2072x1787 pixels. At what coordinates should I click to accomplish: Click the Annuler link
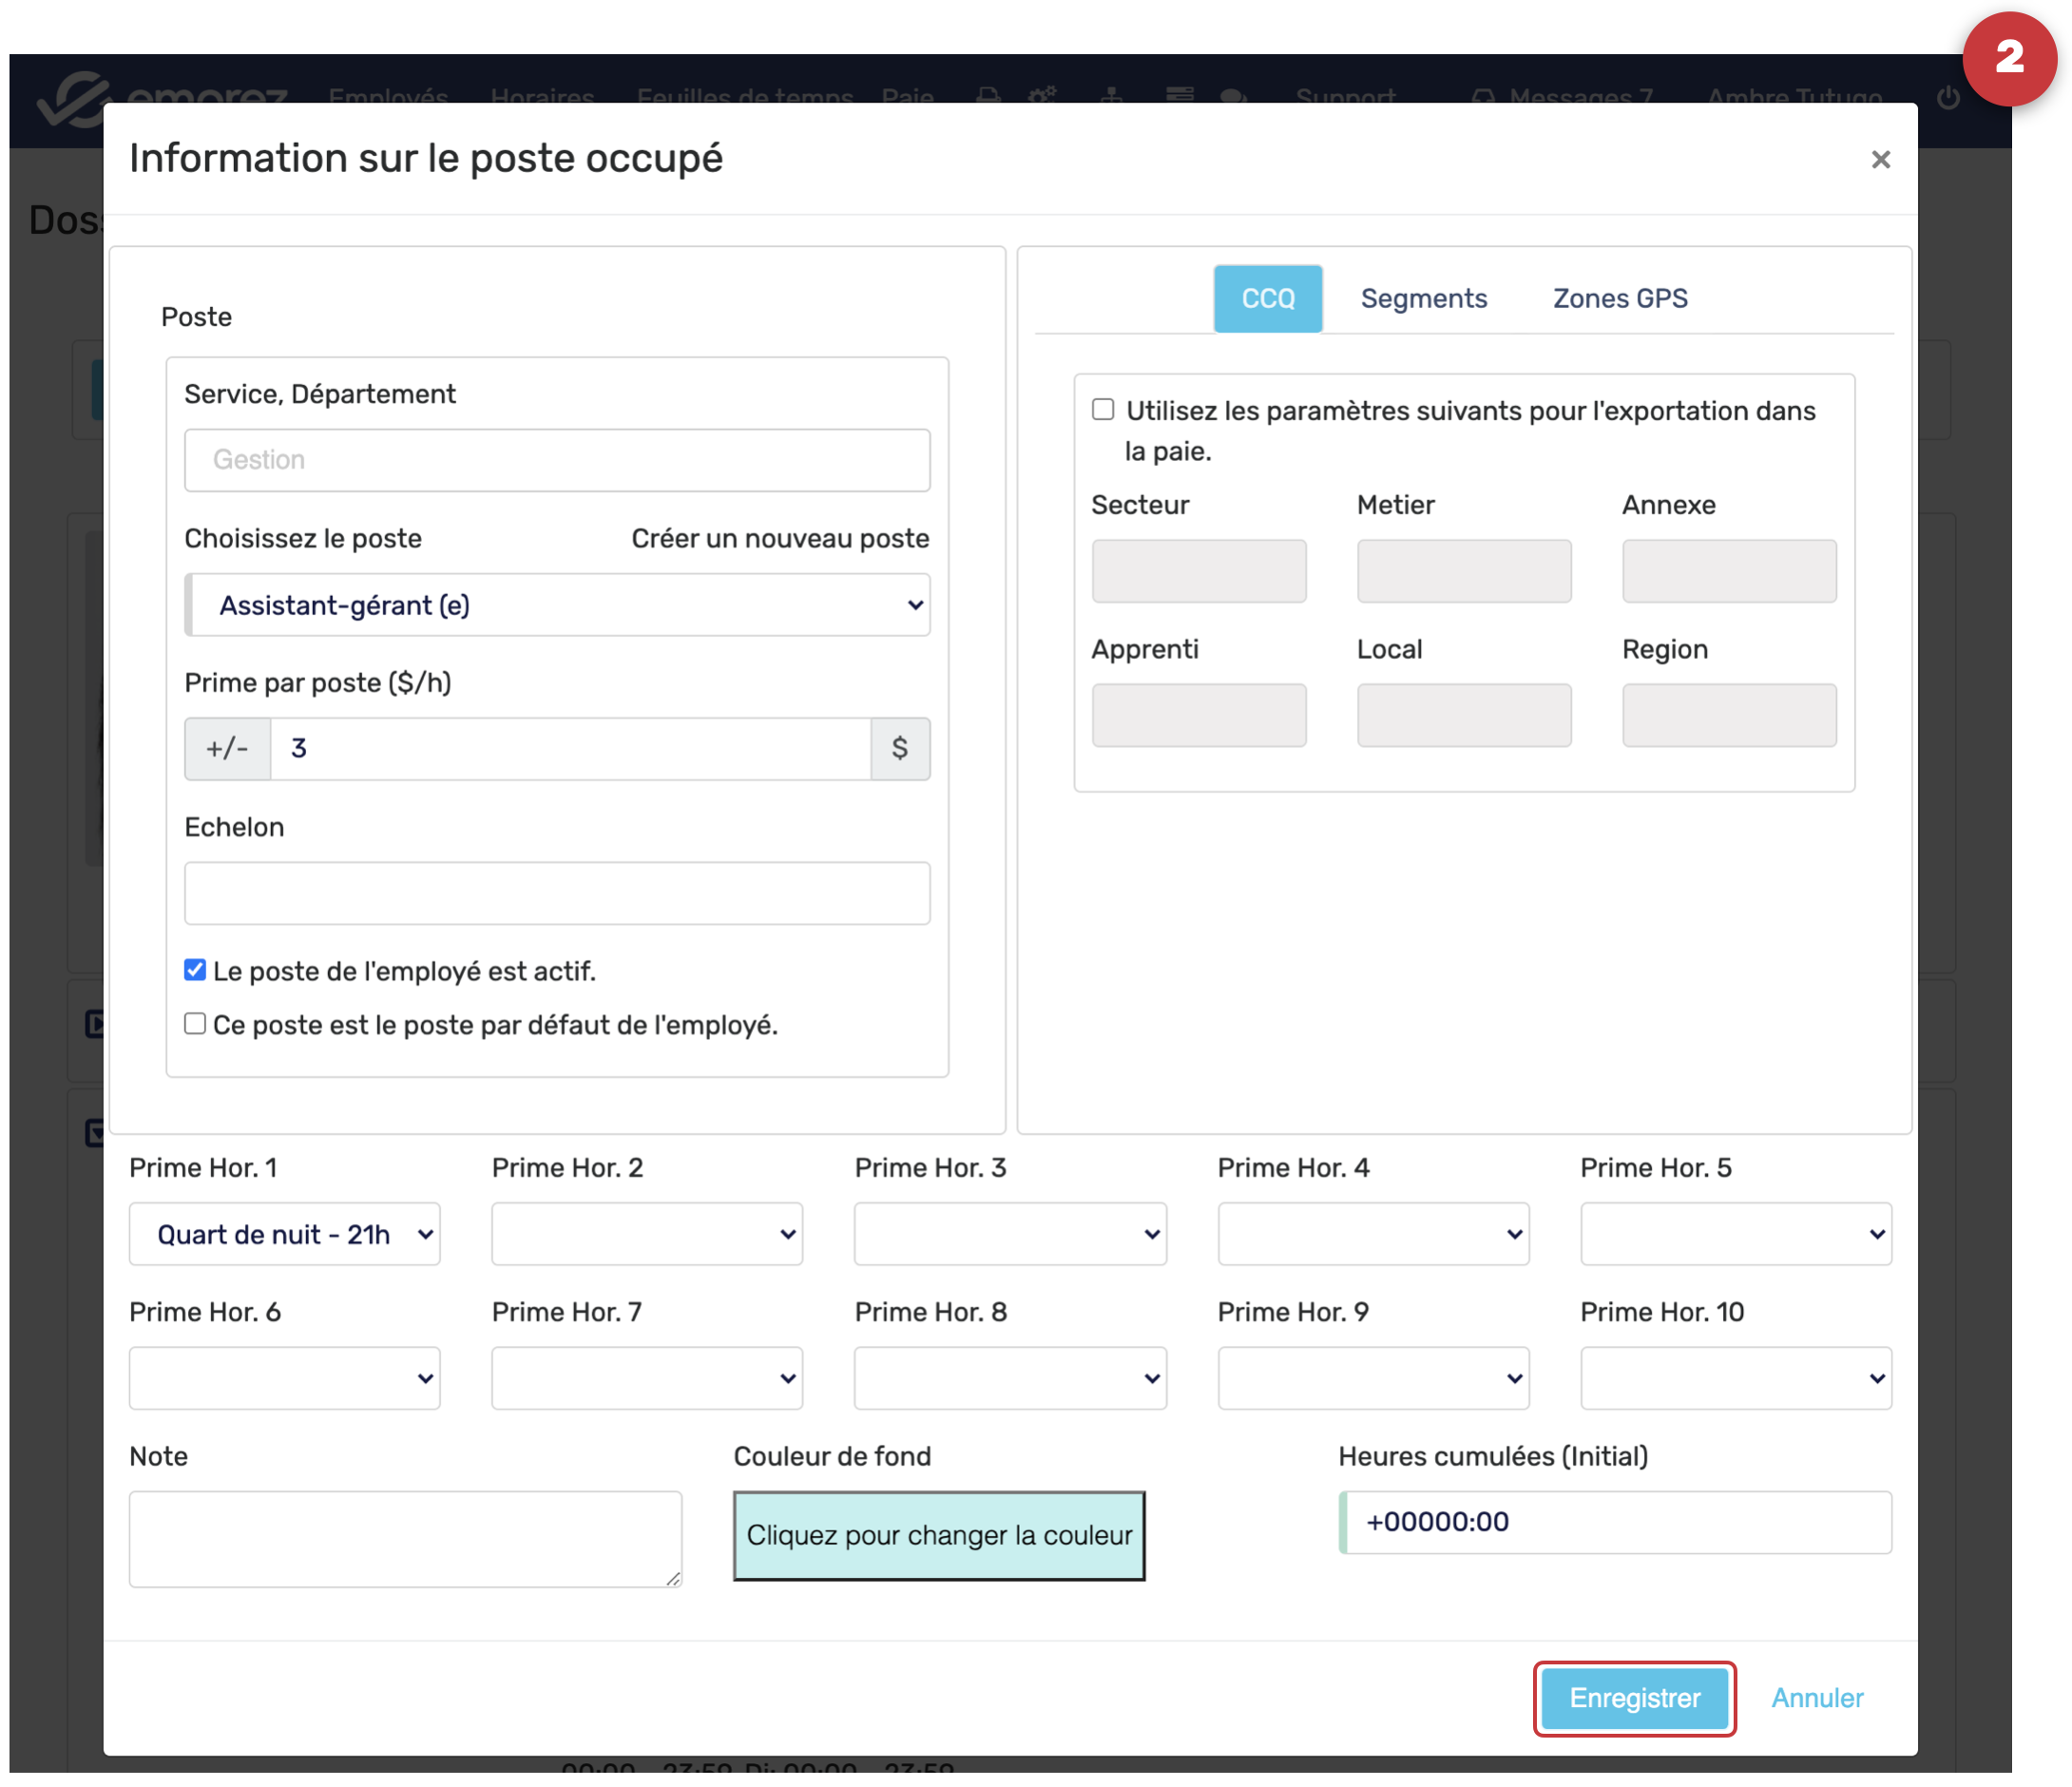pos(1816,1697)
